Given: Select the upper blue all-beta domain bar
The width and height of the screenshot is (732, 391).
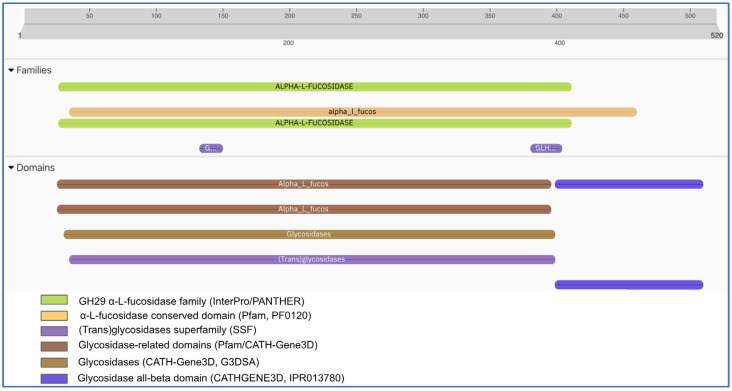Looking at the screenshot, I should pyautogui.click(x=629, y=184).
